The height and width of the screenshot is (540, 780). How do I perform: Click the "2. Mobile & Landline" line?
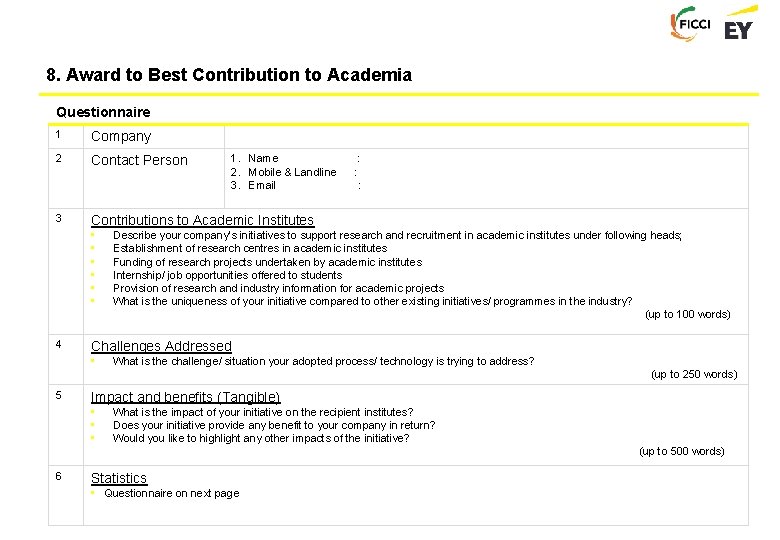(293, 172)
